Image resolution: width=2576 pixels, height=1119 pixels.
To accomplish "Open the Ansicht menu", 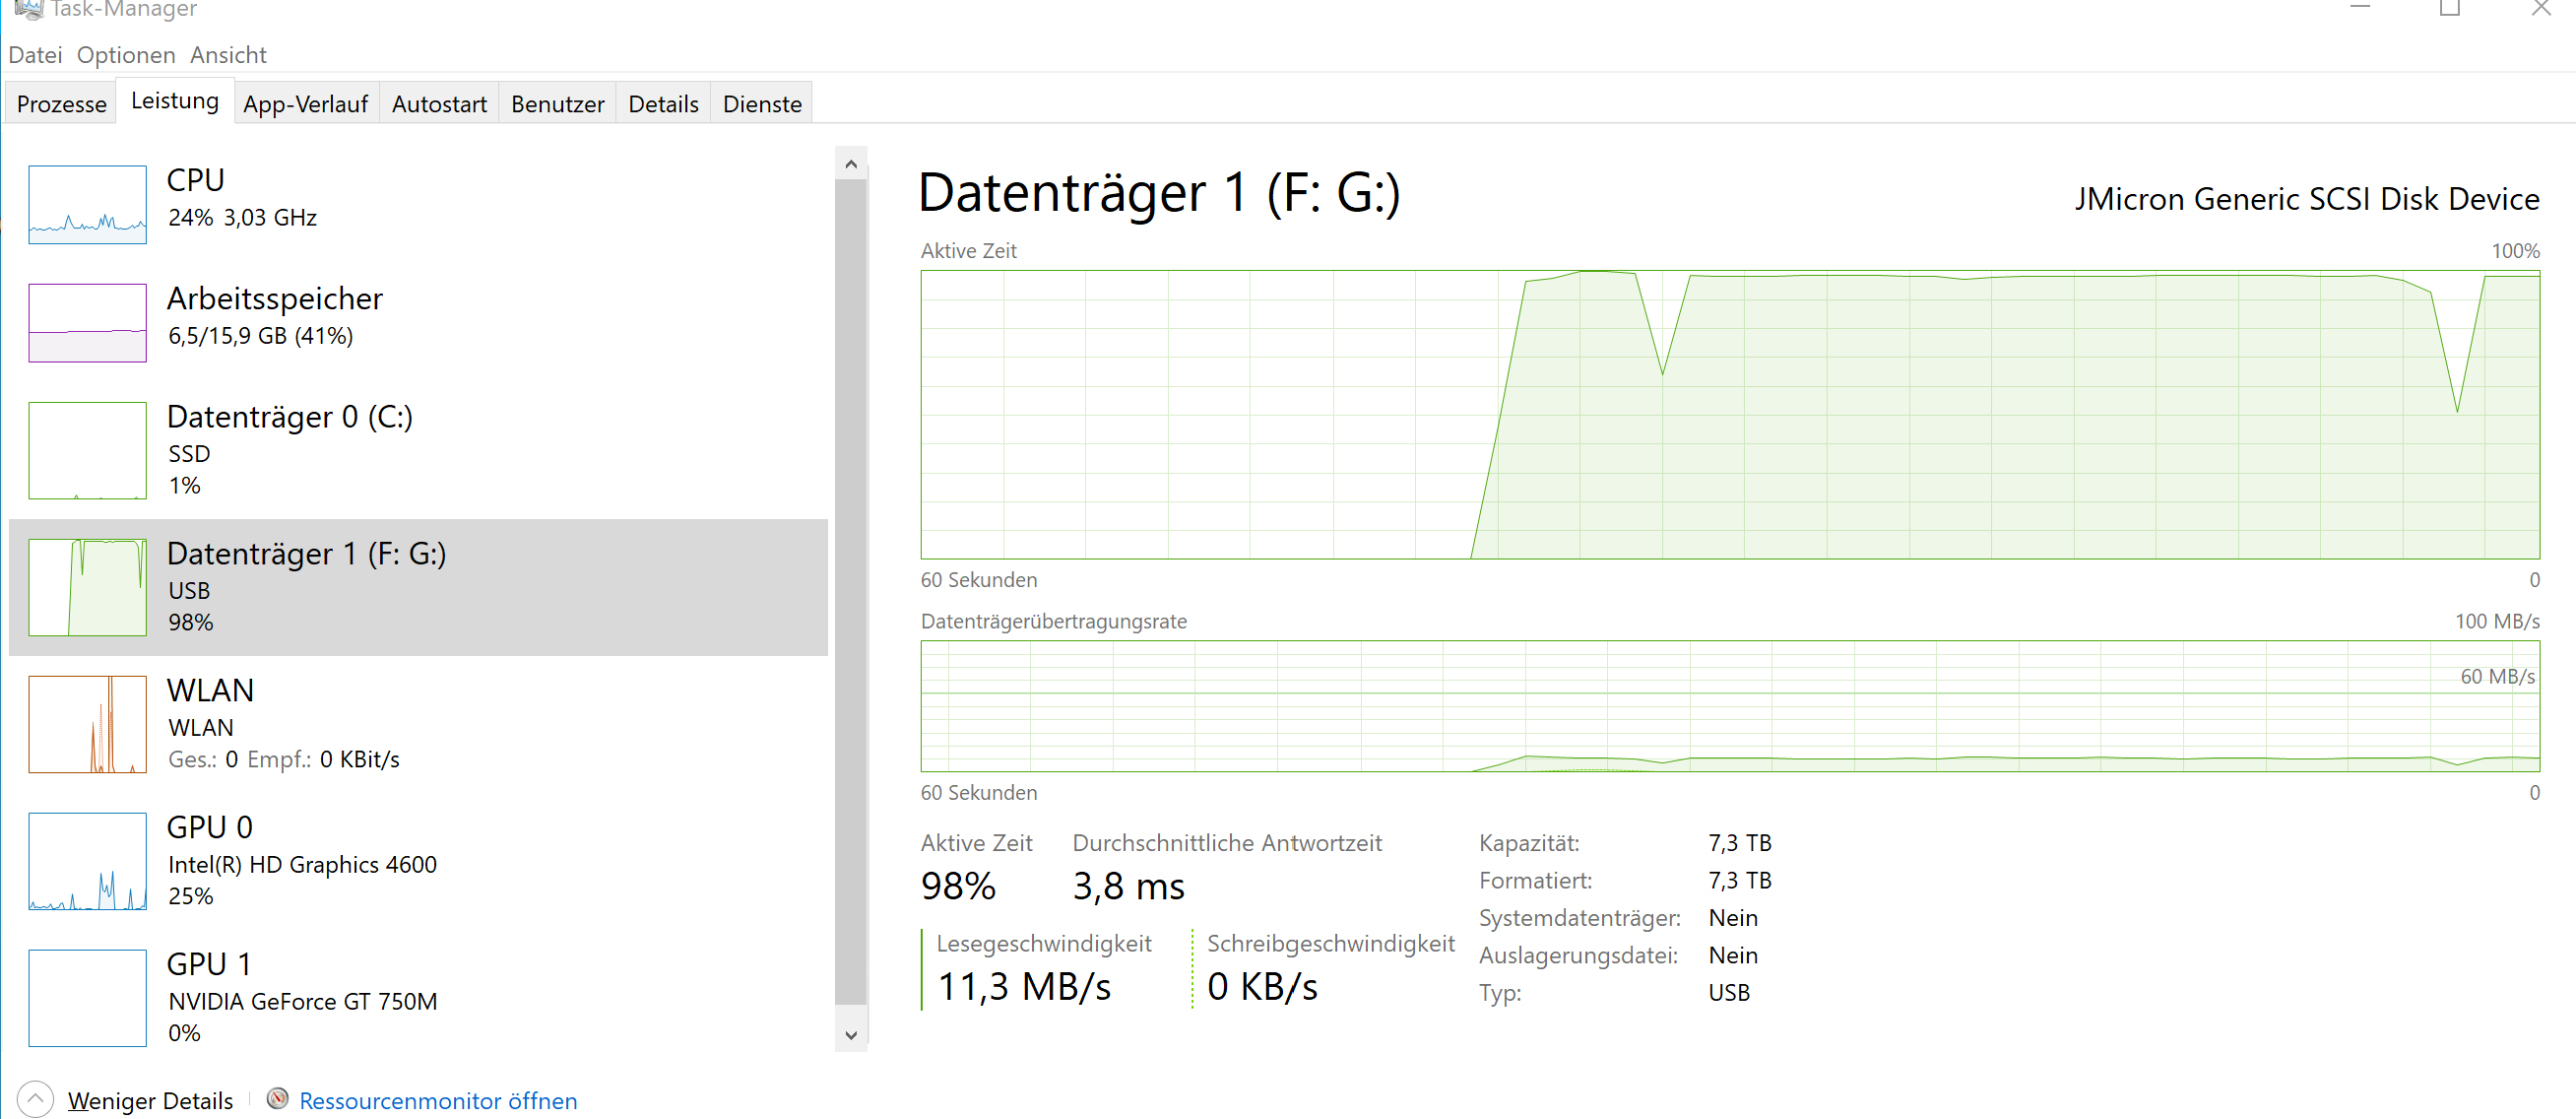I will [228, 55].
